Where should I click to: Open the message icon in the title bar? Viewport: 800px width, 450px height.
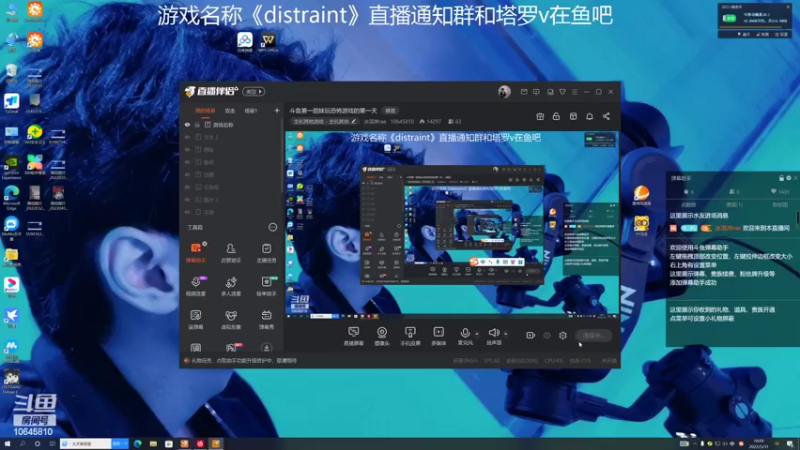(536, 92)
